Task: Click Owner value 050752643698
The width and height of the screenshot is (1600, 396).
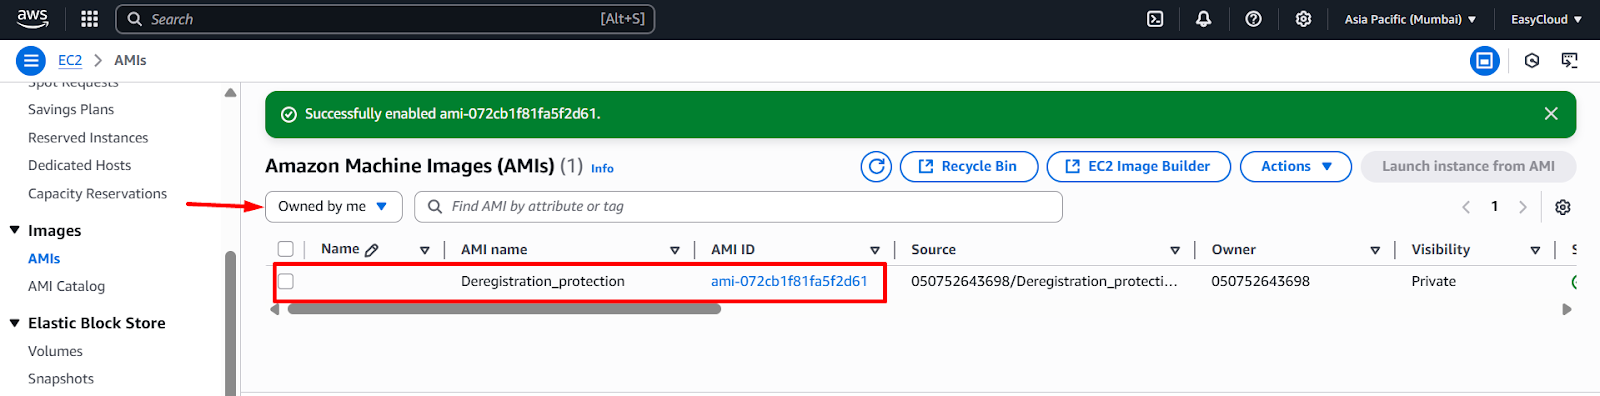Action: tap(1260, 282)
